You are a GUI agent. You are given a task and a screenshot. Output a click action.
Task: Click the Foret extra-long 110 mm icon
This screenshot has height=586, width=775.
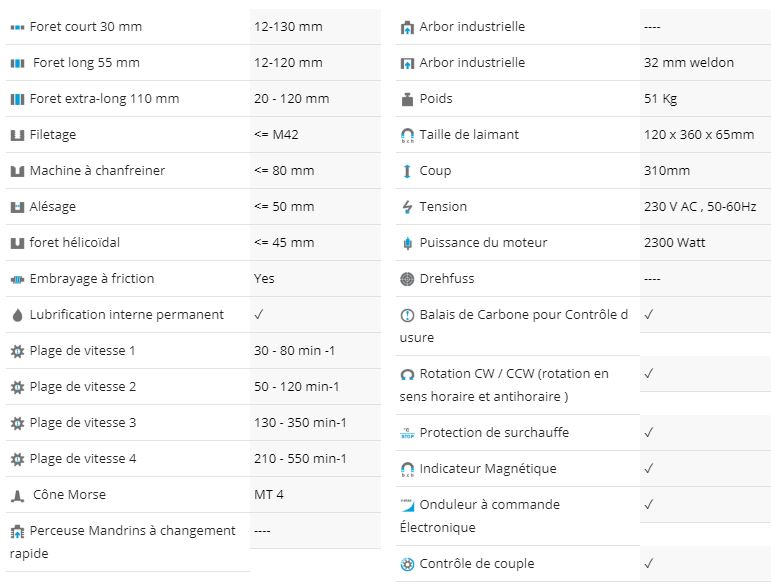17,99
